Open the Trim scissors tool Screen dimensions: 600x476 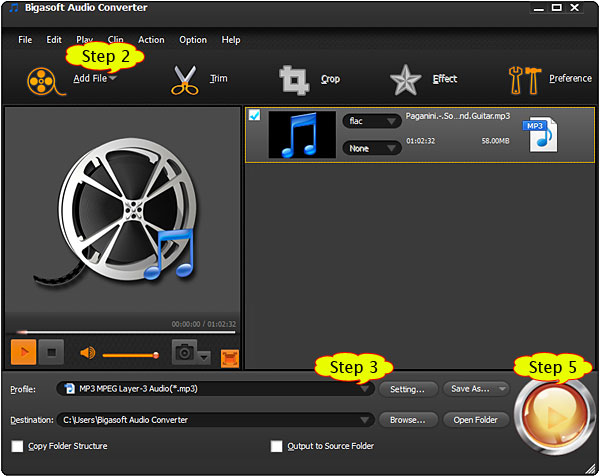pyautogui.click(x=185, y=80)
